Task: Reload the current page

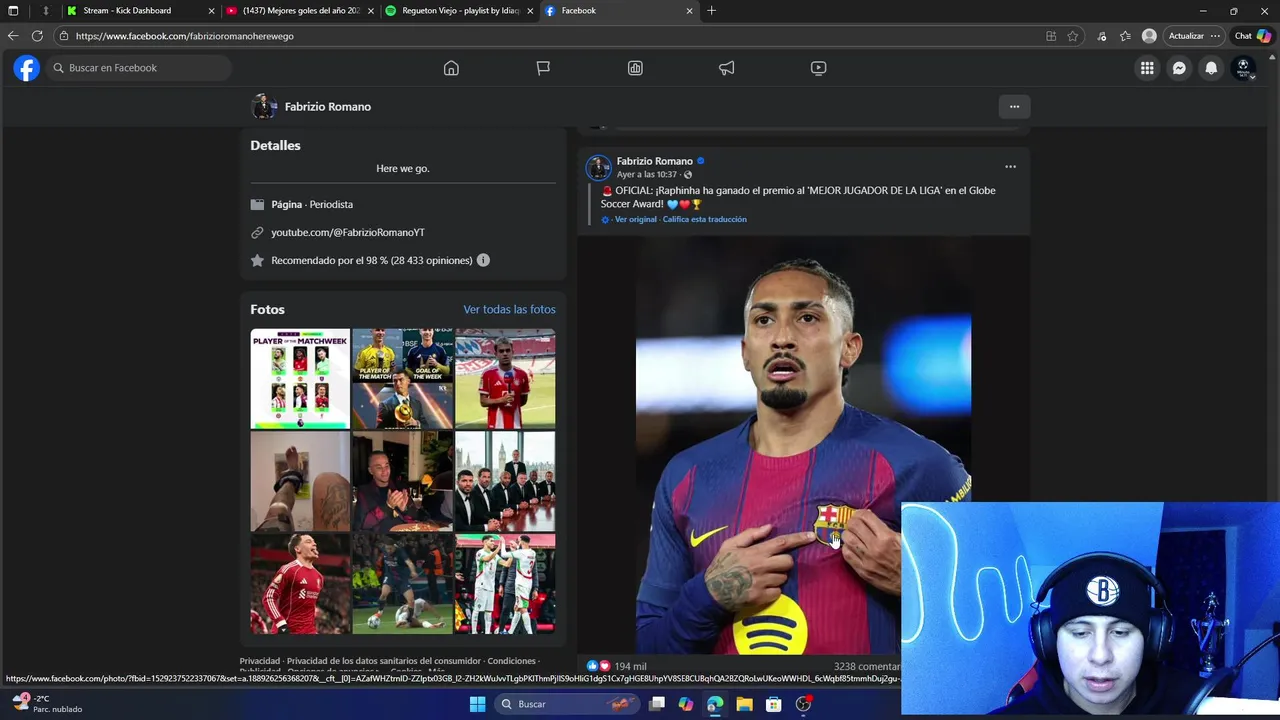Action: click(x=37, y=36)
